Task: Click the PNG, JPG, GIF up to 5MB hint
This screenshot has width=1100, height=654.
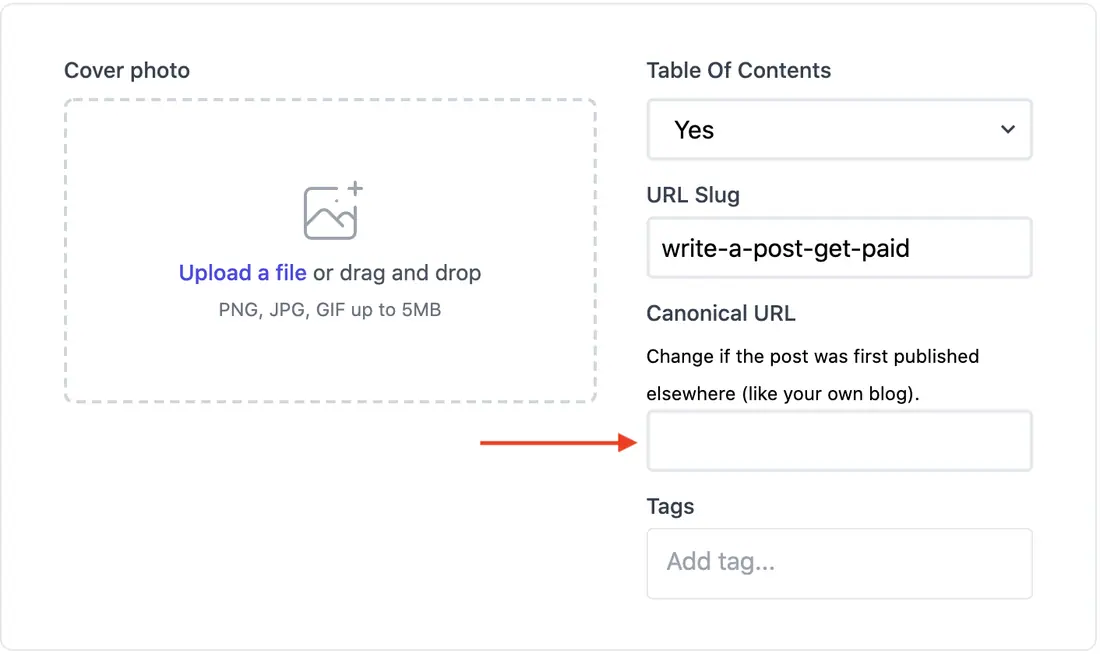Action: (x=330, y=309)
